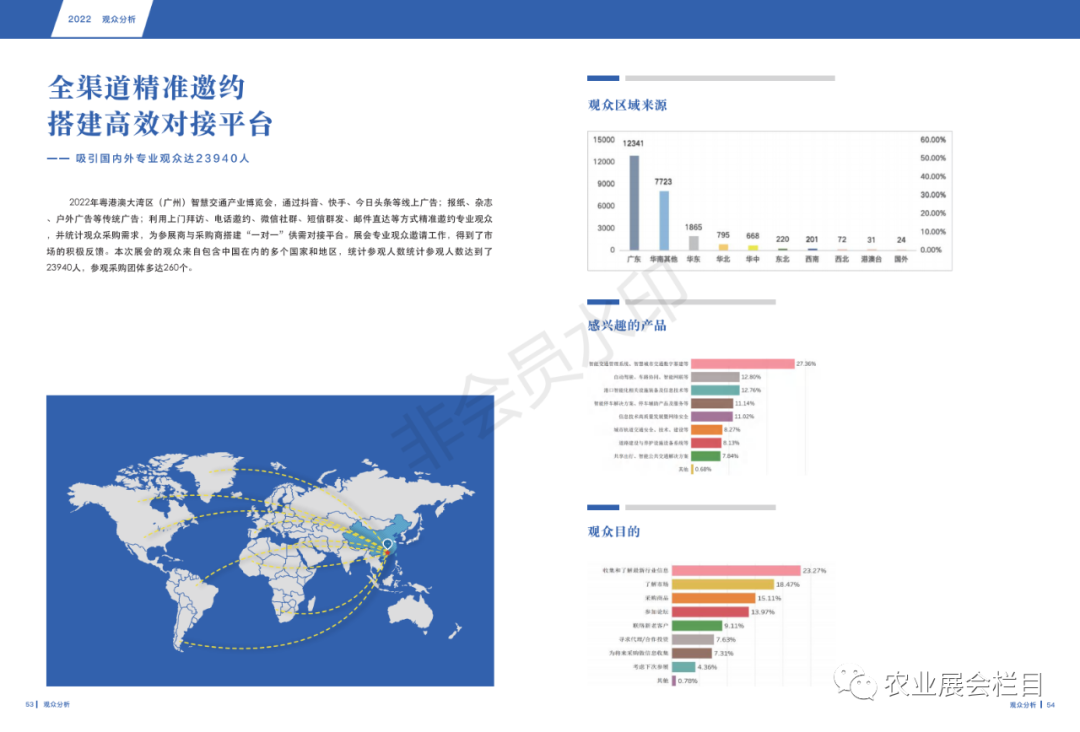1080x732 pixels.
Task: Select the heading '搭建高效对接平台'
Action: tap(160, 124)
